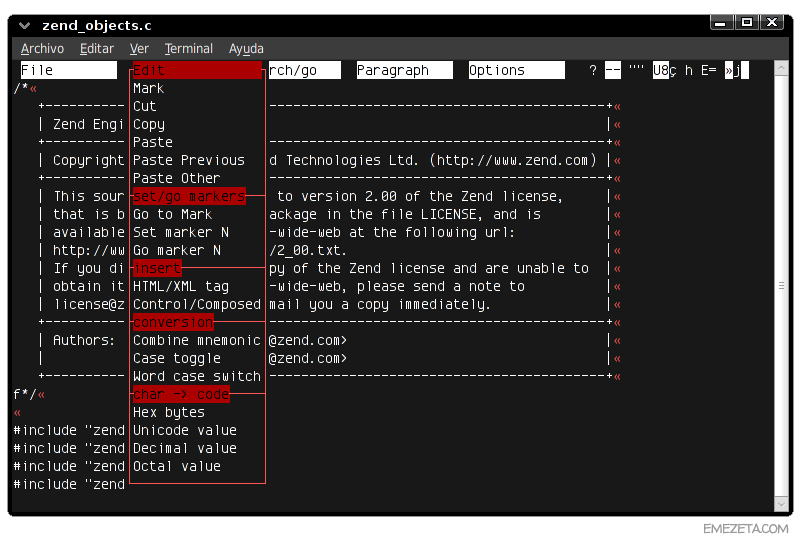Choose Go to Mark
The image size is (800, 541).
(172, 214)
